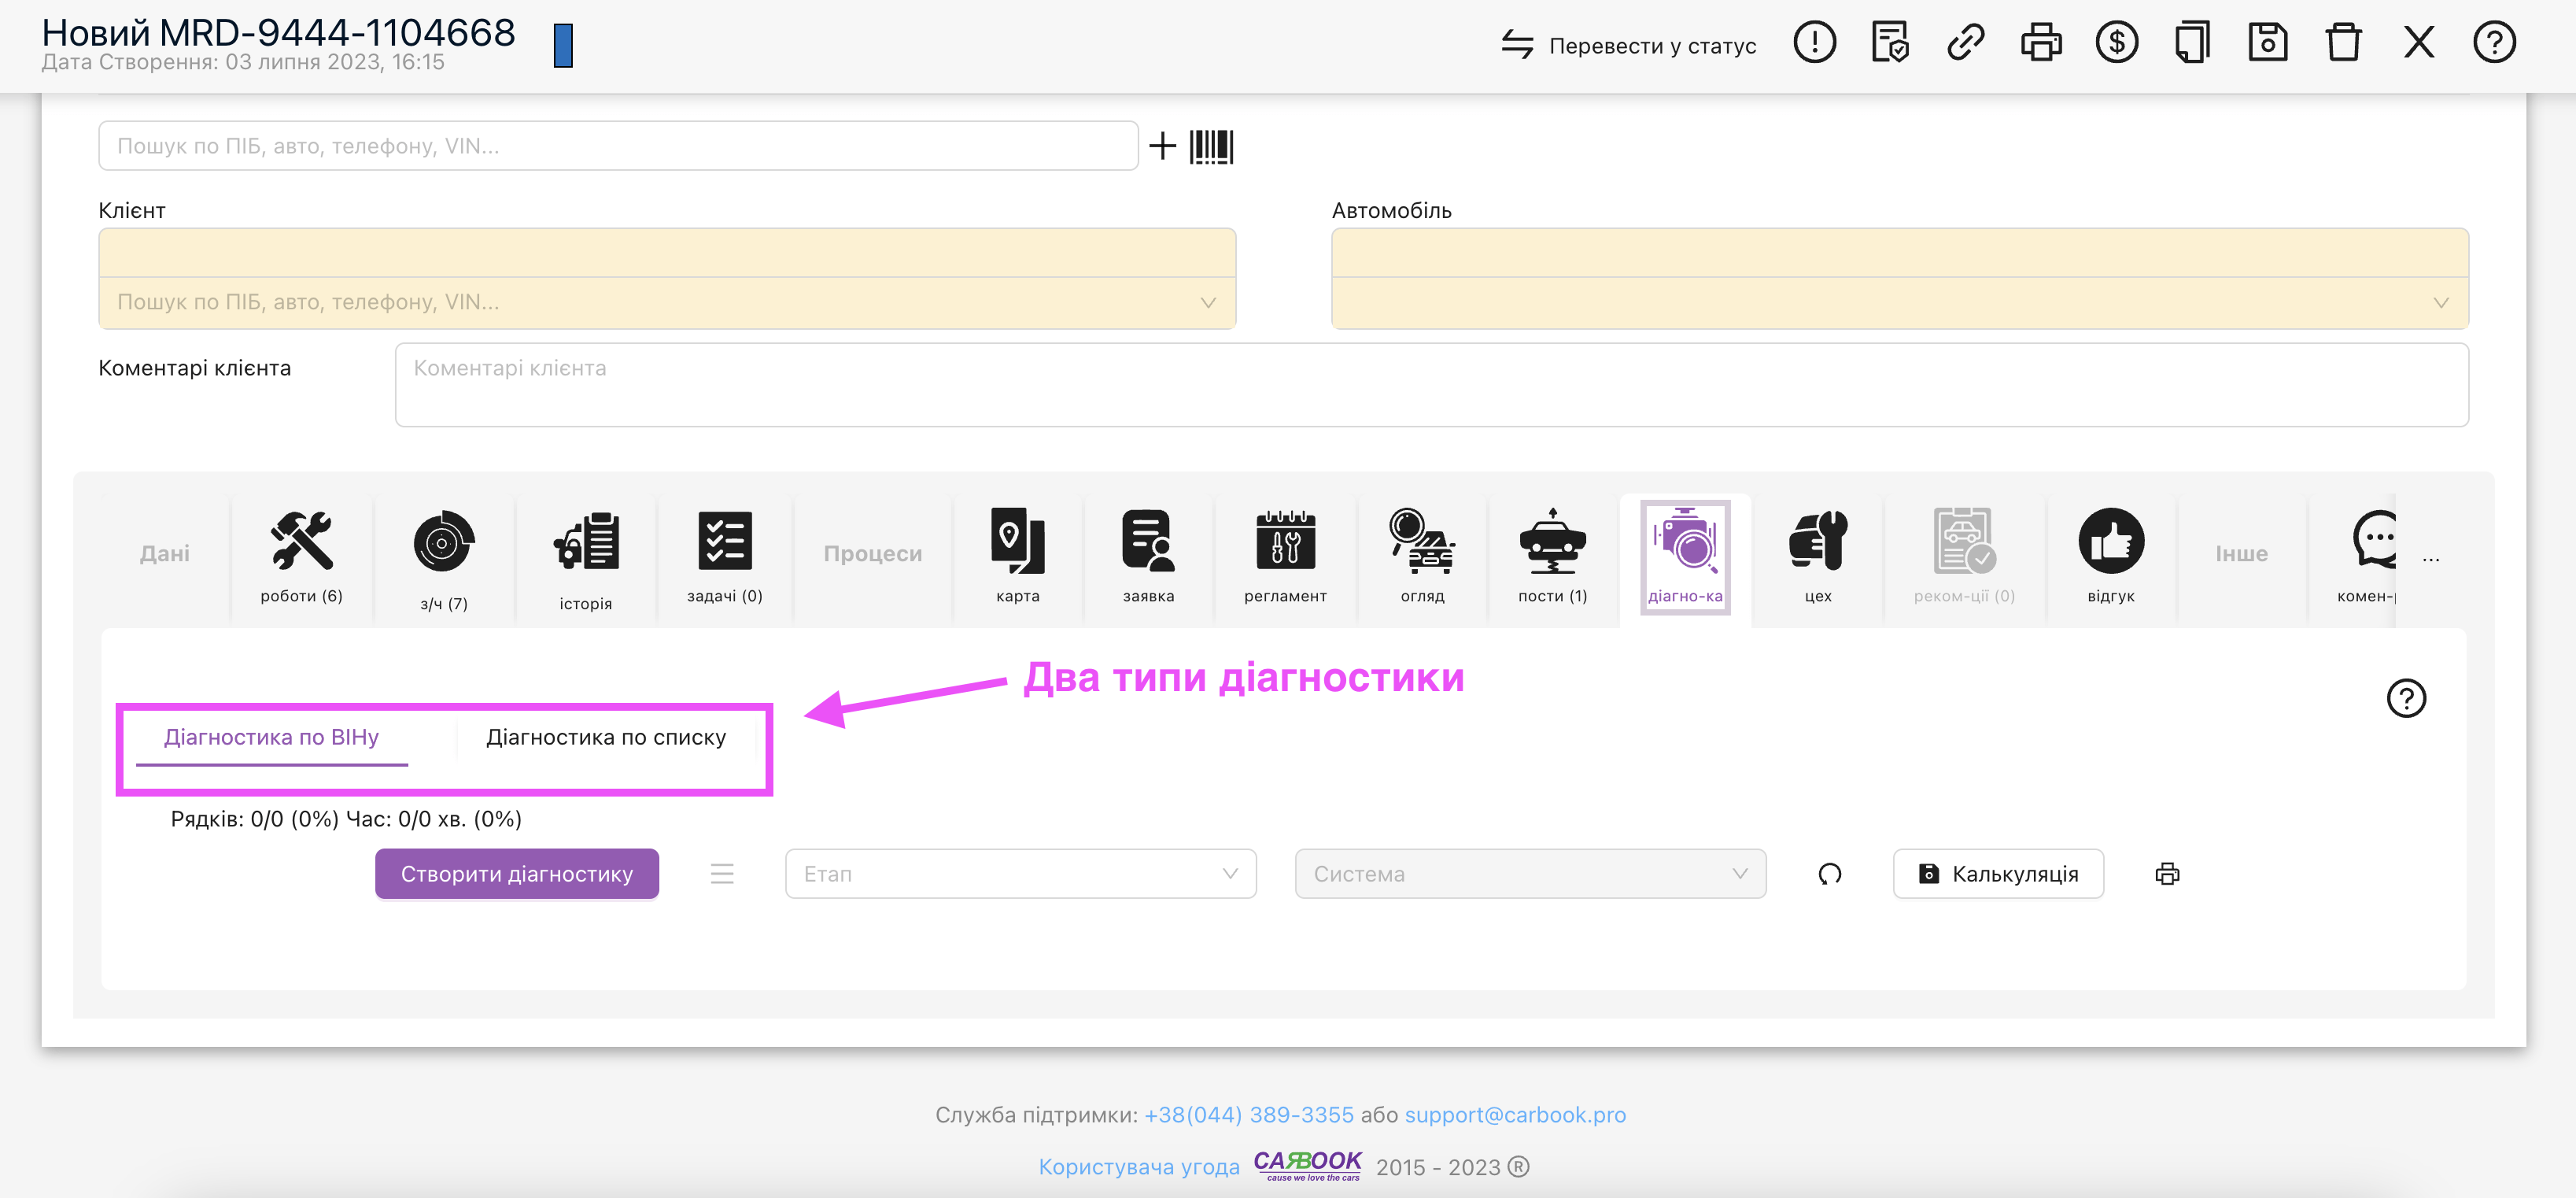
Task: Expand the Система dropdown
Action: (x=1529, y=874)
